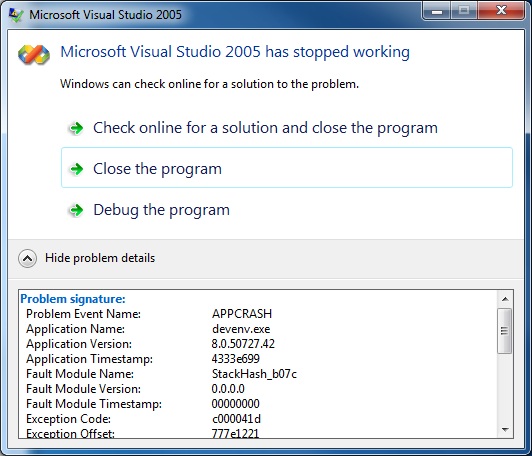The height and width of the screenshot is (456, 532).
Task: Click the Visual Studio title bar icon
Action: (16, 15)
